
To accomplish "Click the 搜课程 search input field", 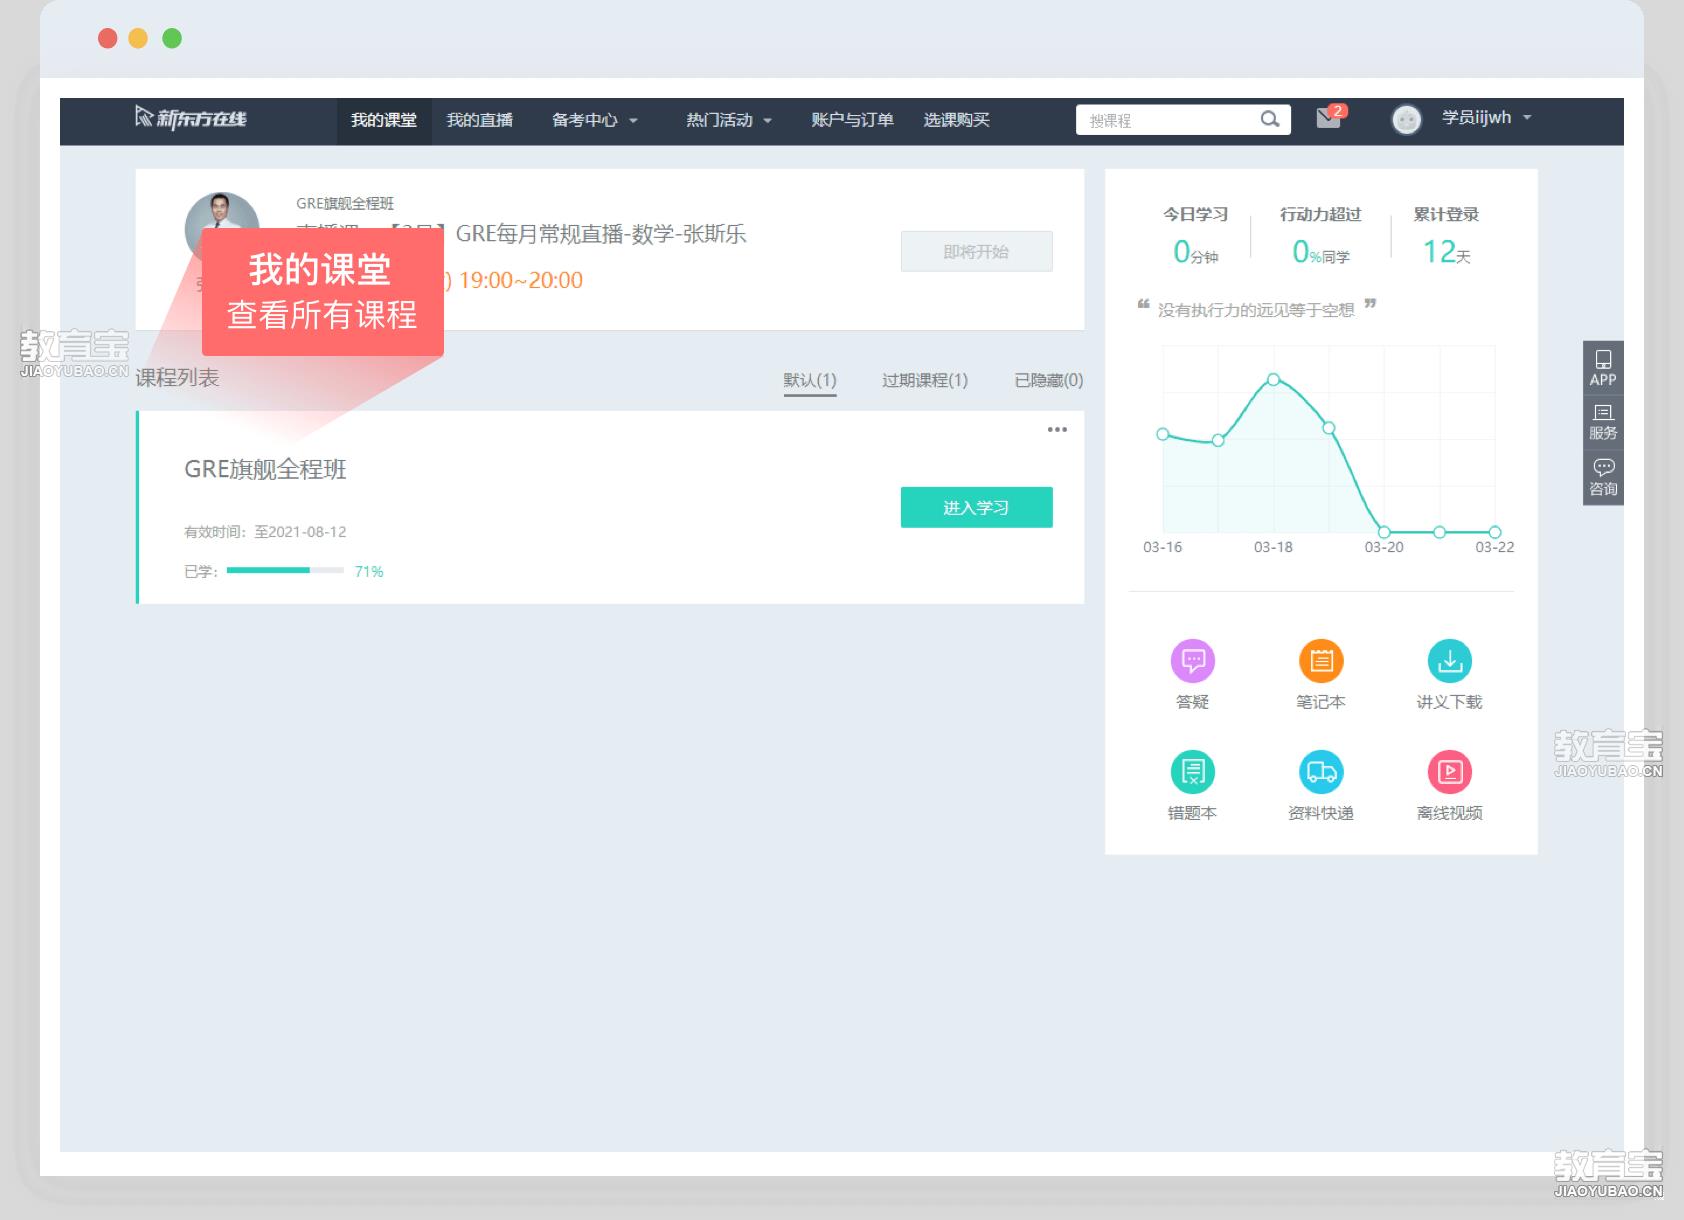I will tap(1165, 120).
